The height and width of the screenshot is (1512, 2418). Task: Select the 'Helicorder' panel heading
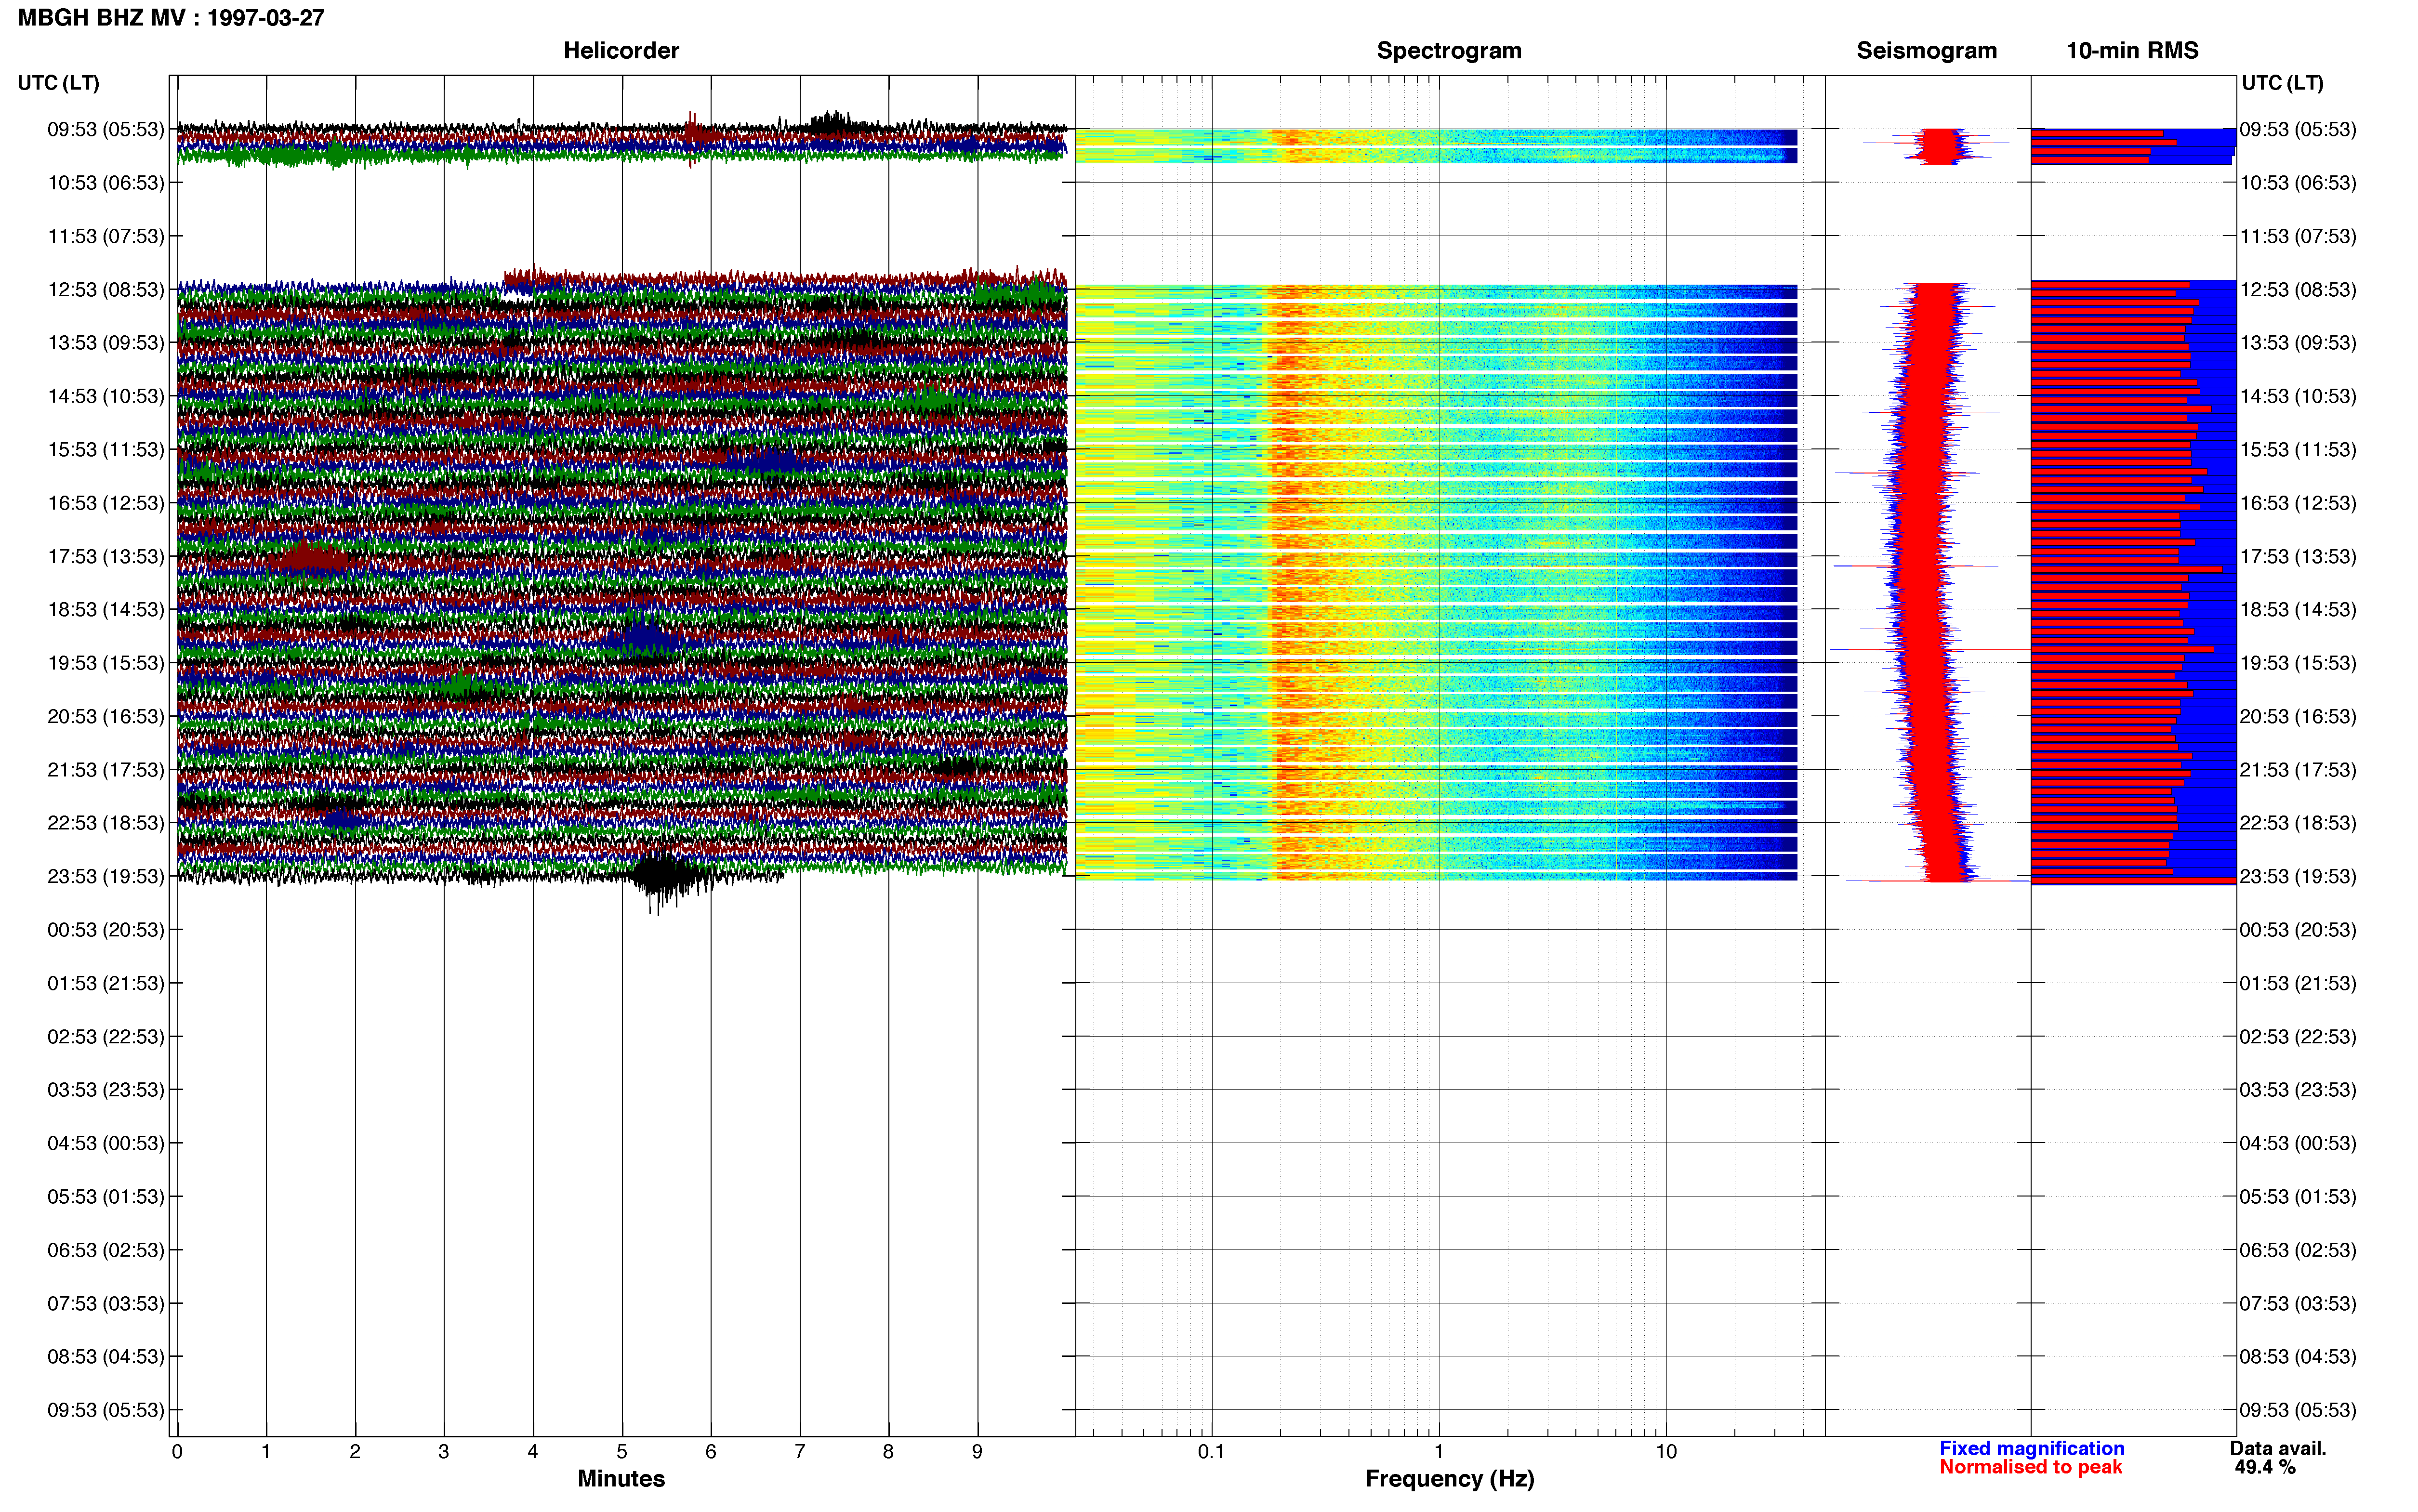(x=621, y=50)
